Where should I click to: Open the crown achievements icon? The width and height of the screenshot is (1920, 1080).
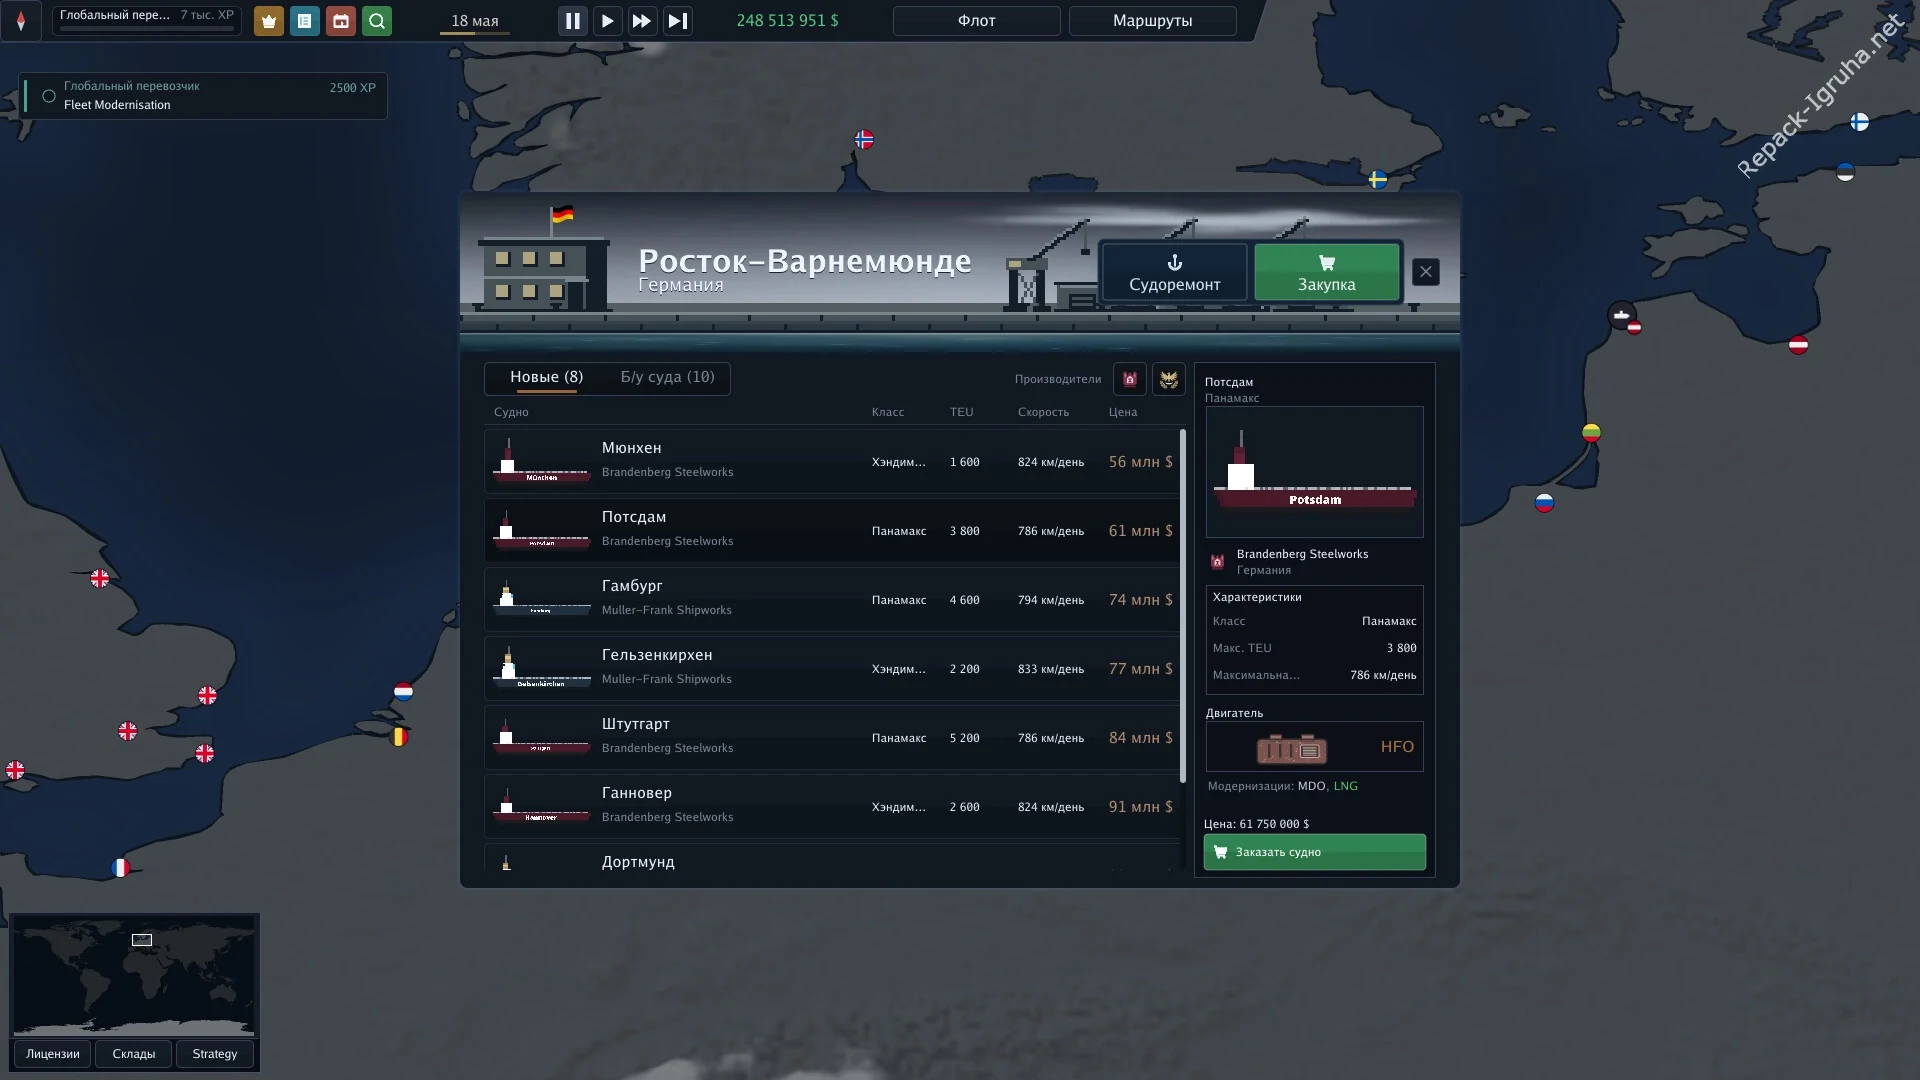click(268, 21)
